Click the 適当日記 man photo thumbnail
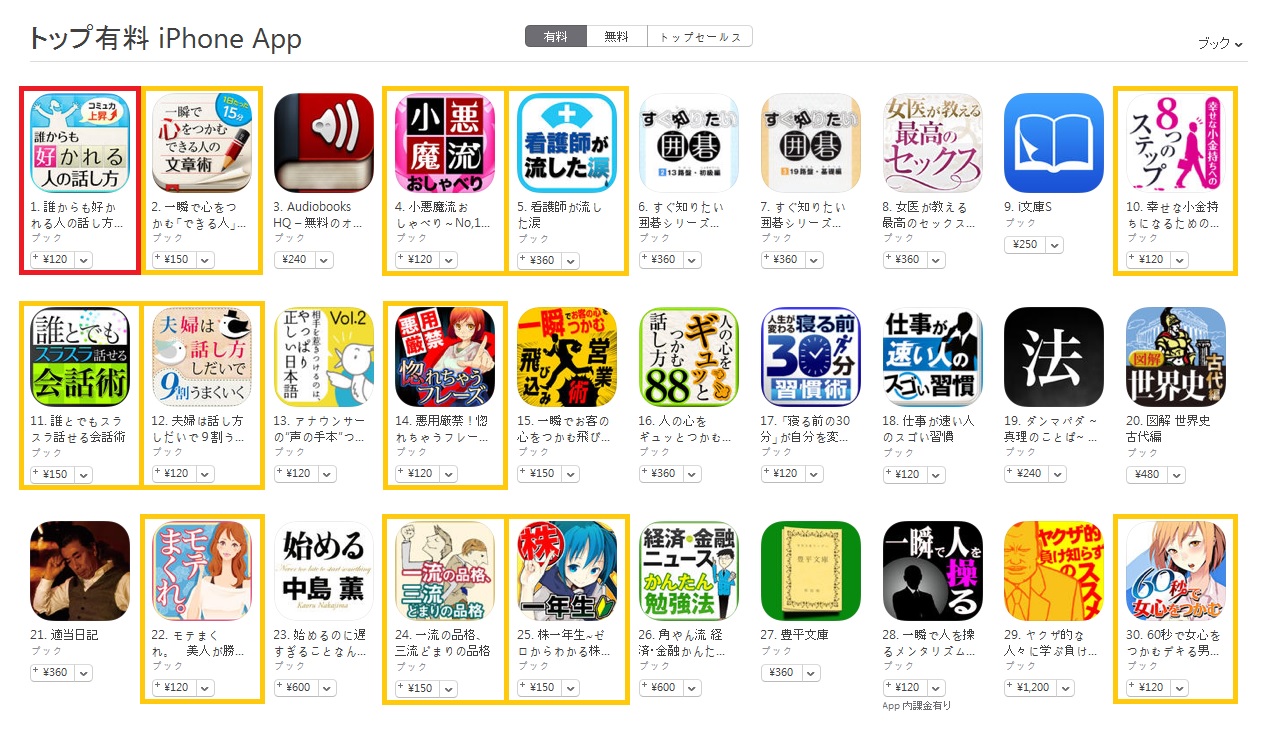Screen dimensions: 1276x730 (80, 571)
